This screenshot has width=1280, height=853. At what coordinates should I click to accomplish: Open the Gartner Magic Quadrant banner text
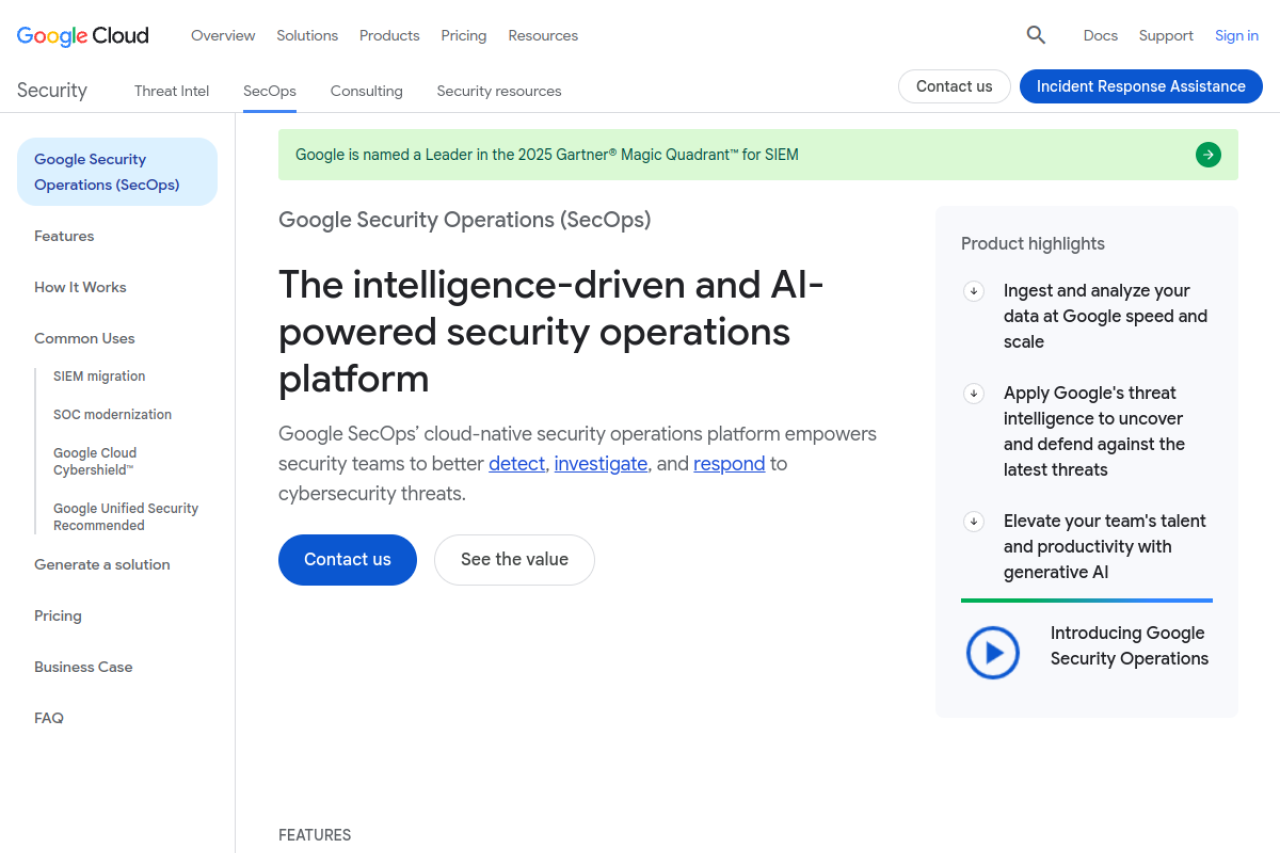point(547,154)
